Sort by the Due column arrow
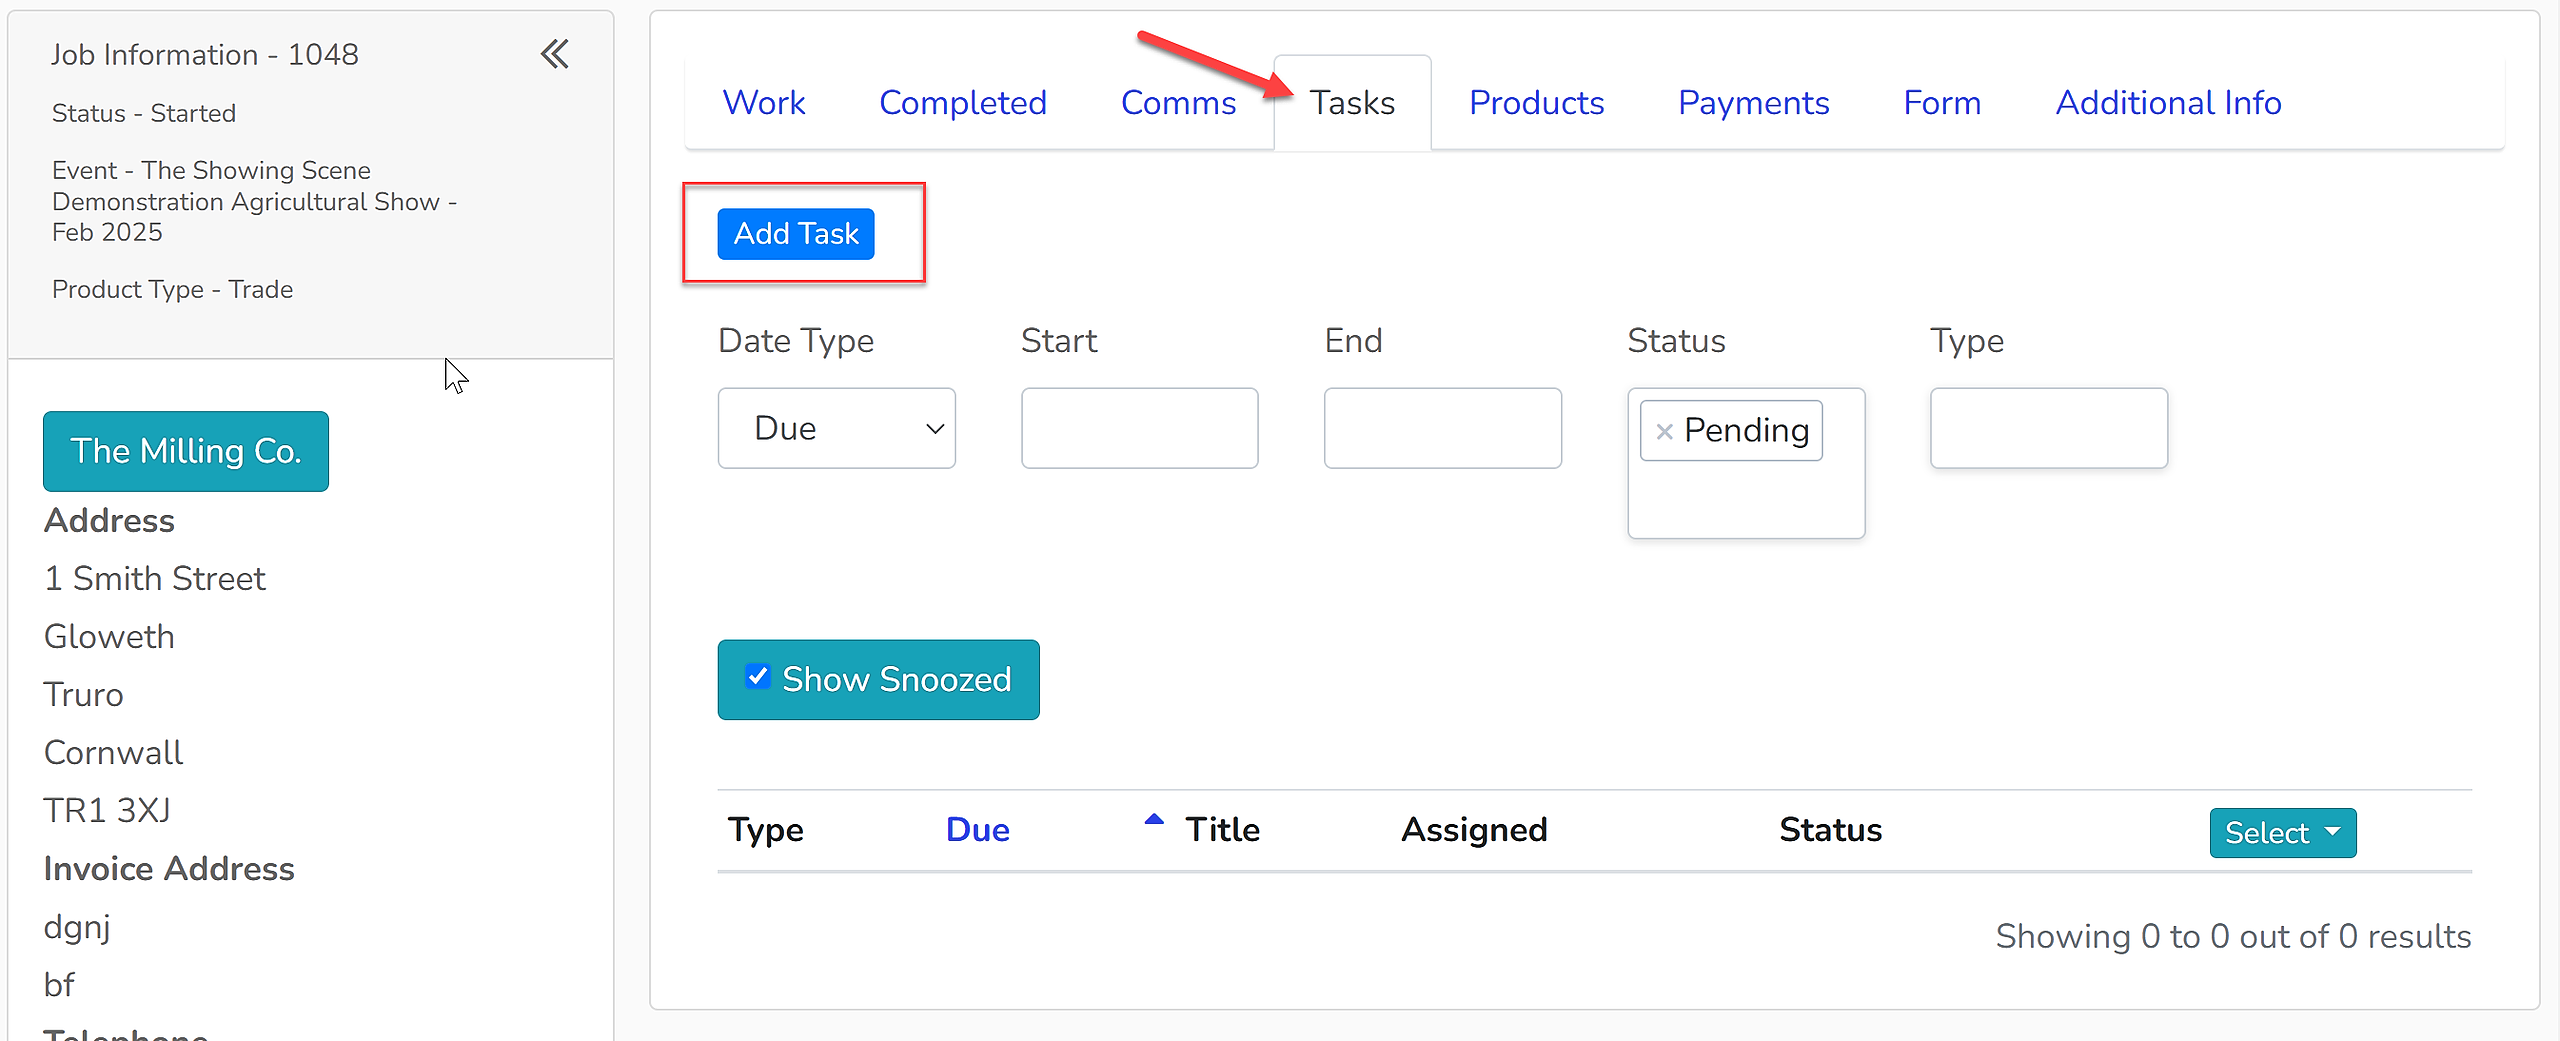This screenshot has width=2560, height=1041. (1154, 819)
